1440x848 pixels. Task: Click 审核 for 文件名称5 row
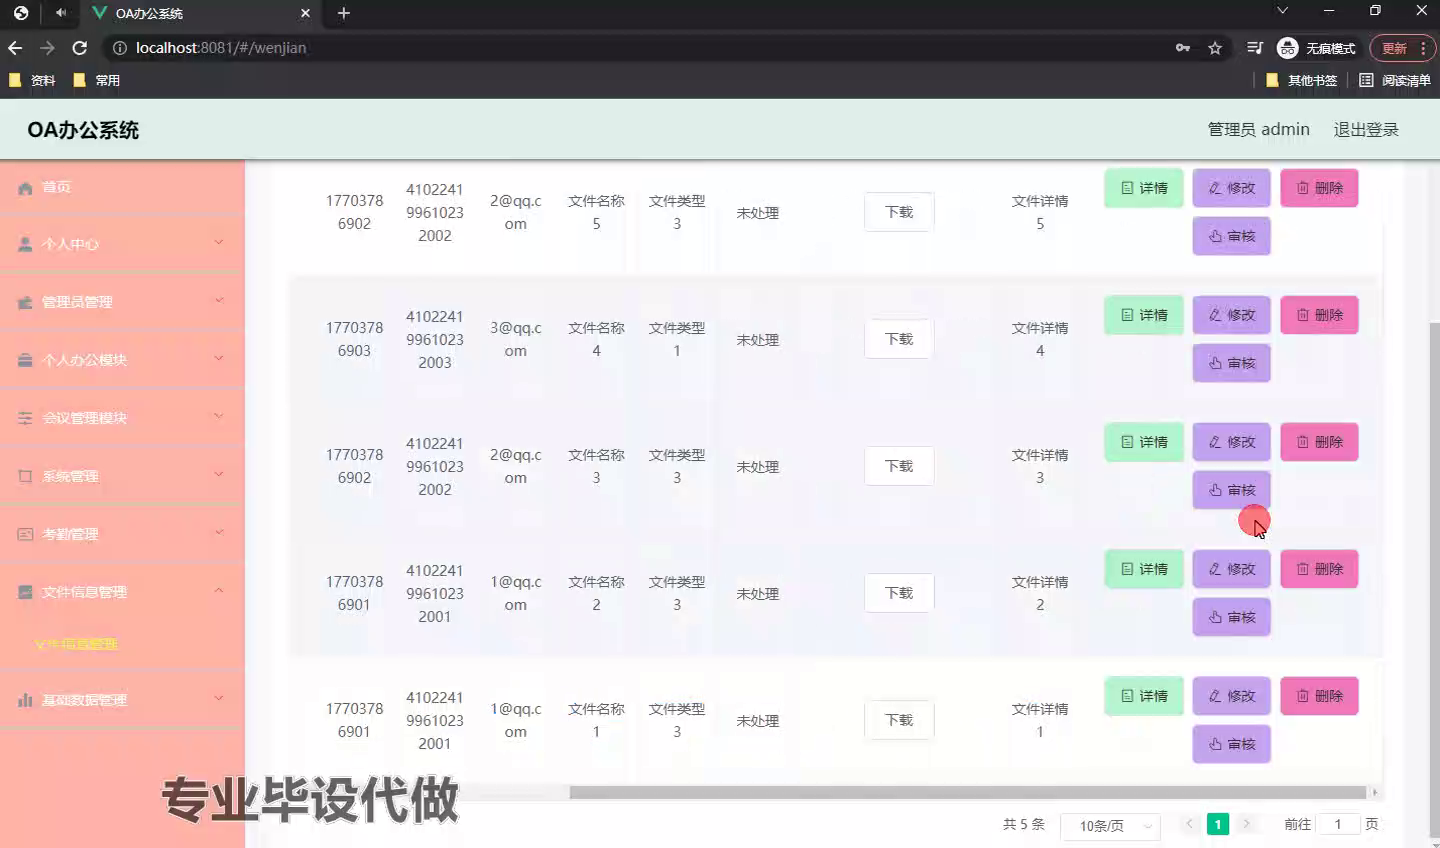(1231, 236)
